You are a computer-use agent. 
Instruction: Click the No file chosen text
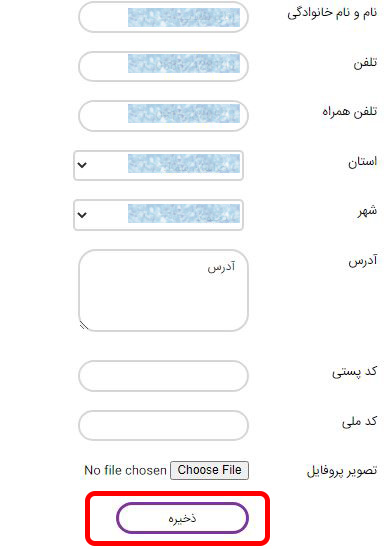click(x=125, y=470)
